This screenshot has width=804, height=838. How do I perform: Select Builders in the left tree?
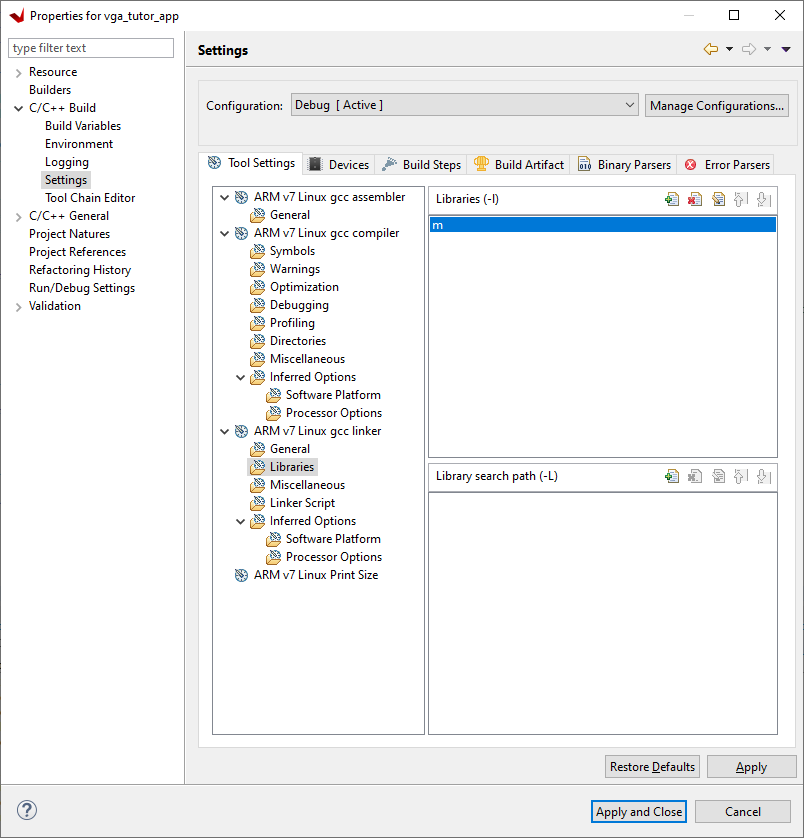[50, 90]
